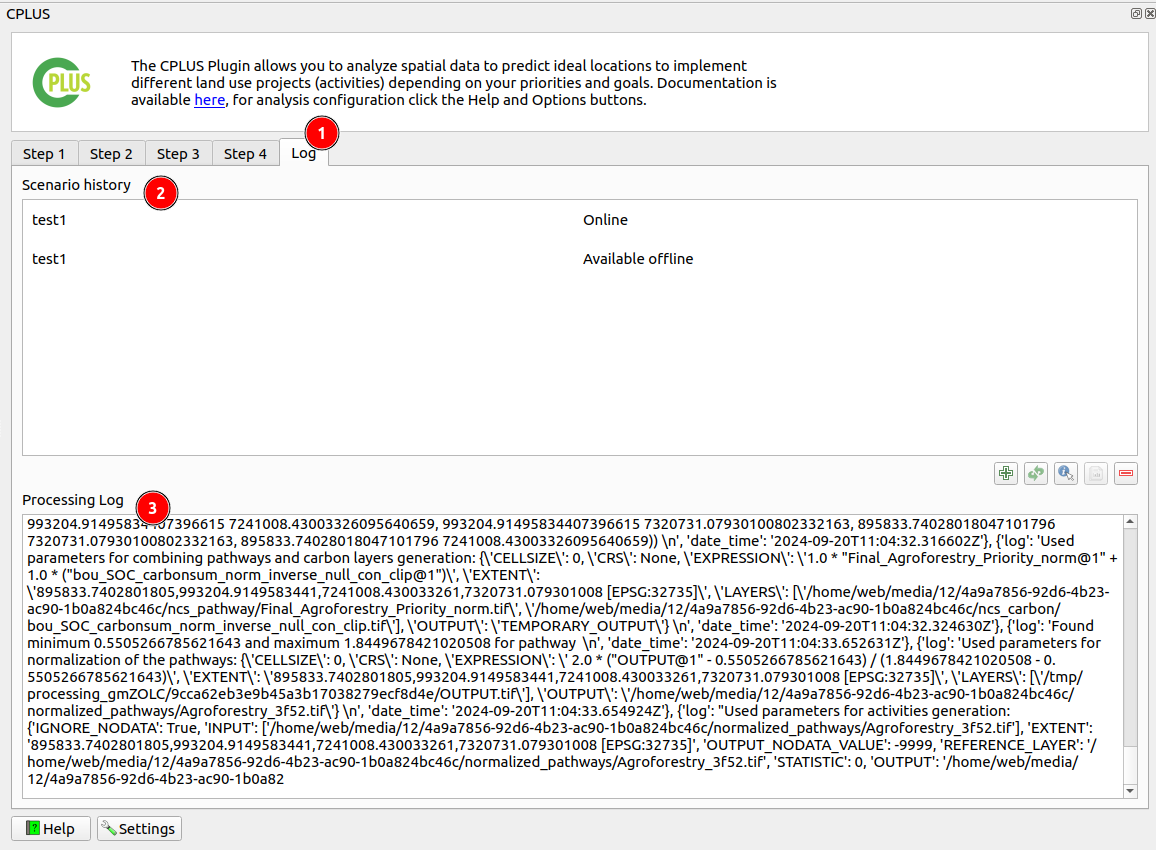This screenshot has width=1156, height=850.
Task: Select the Online test1 scenario row
Action: [579, 220]
